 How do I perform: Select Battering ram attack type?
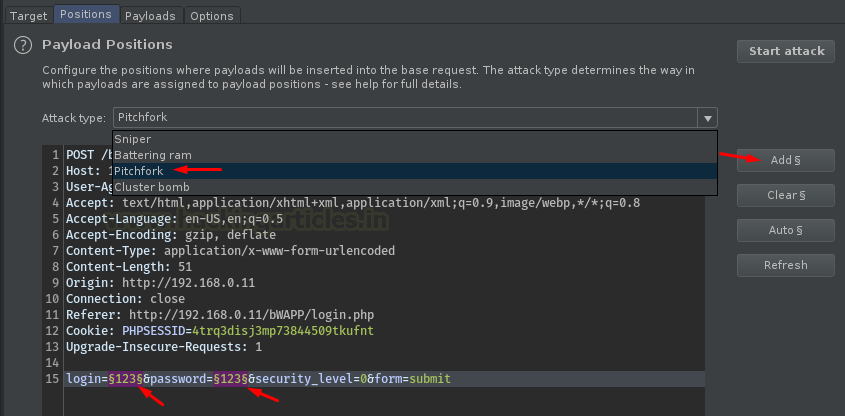pyautogui.click(x=153, y=155)
